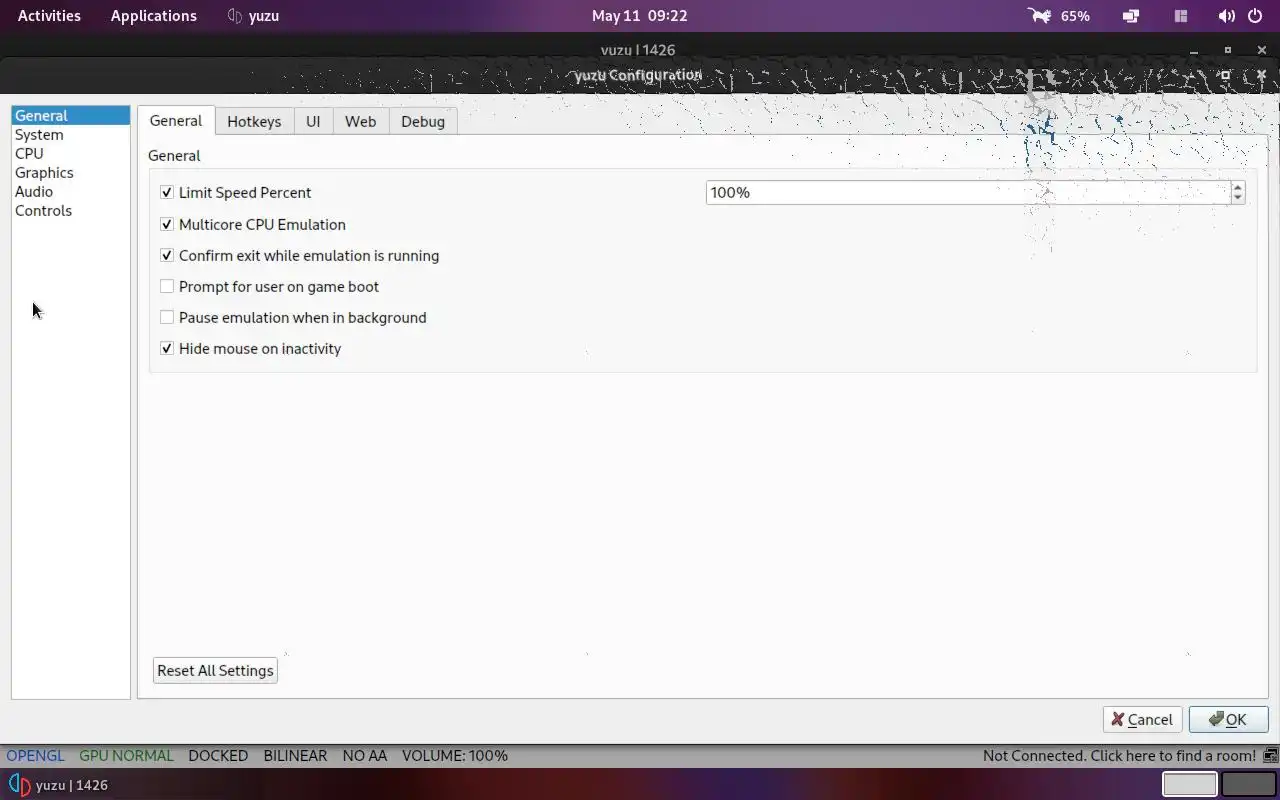Select Audio in the sidebar list

click(71, 191)
